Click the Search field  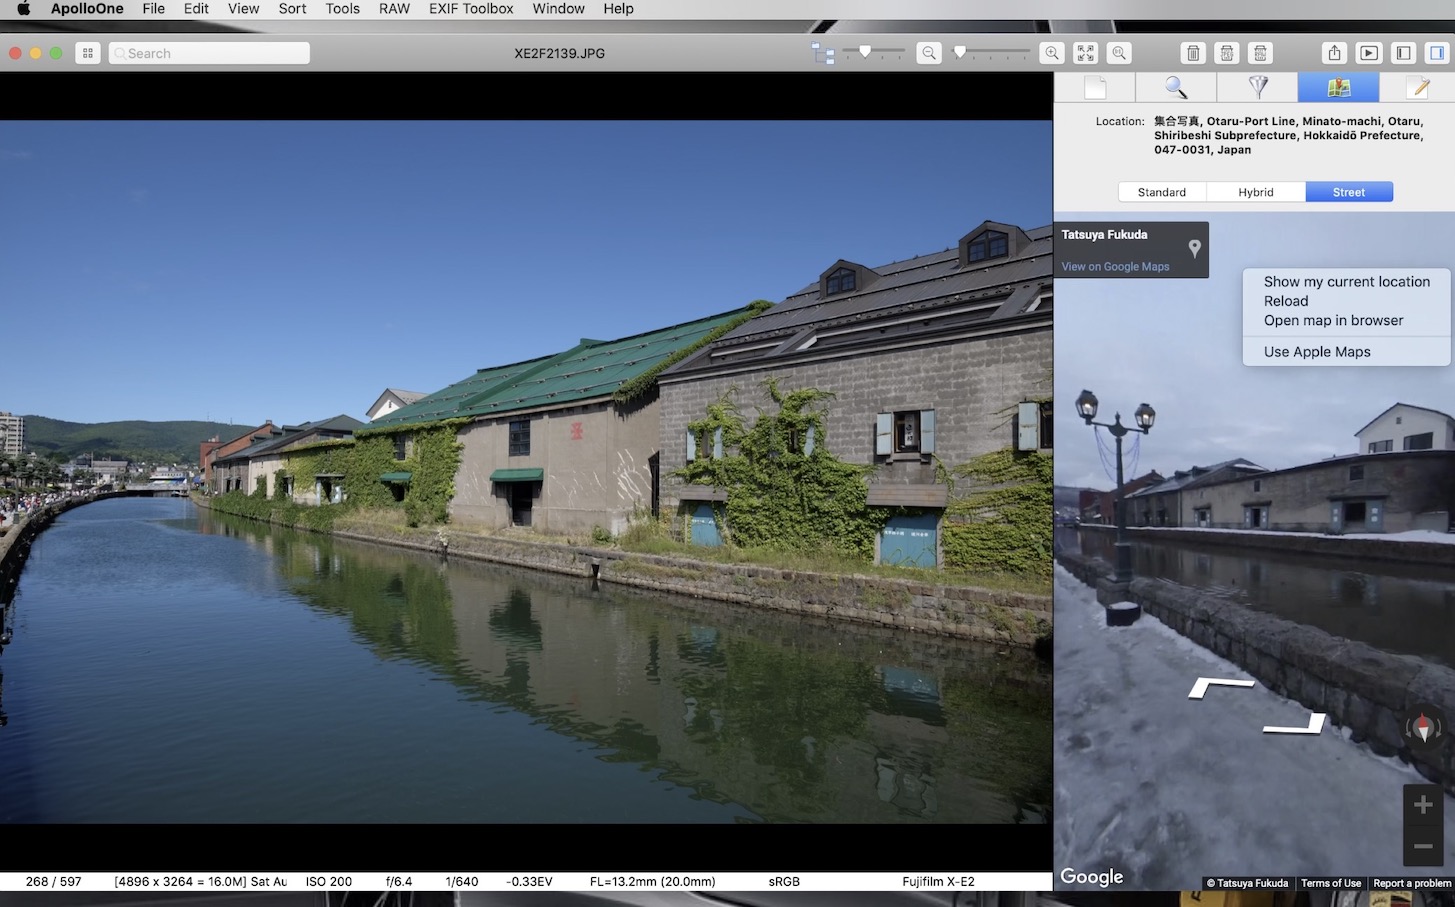point(210,53)
